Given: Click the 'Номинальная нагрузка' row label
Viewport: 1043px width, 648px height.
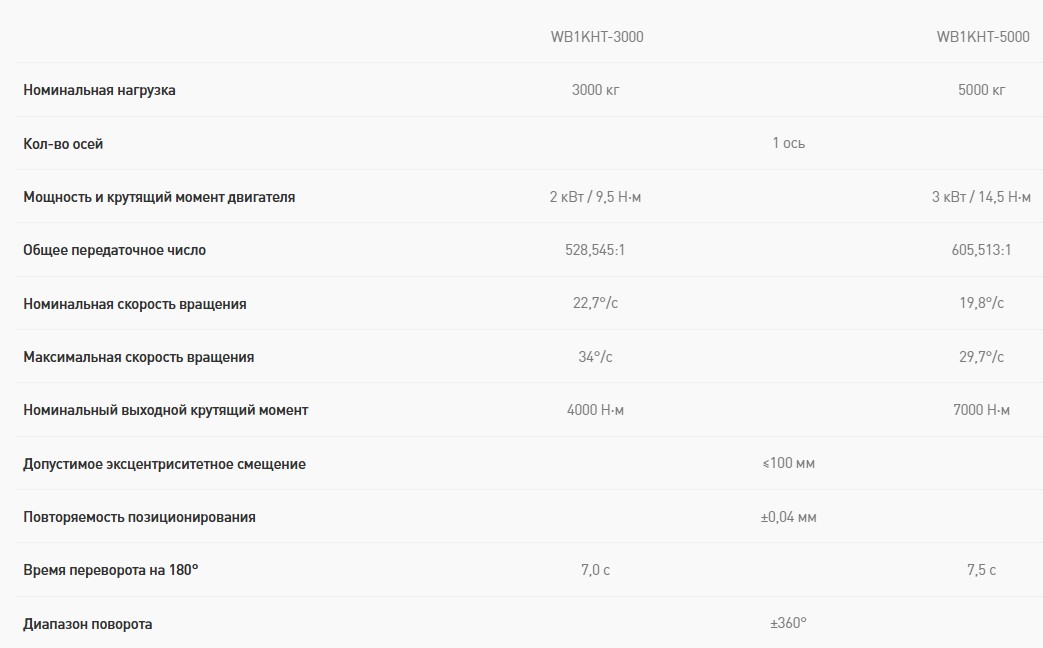Looking at the screenshot, I should click(99, 90).
